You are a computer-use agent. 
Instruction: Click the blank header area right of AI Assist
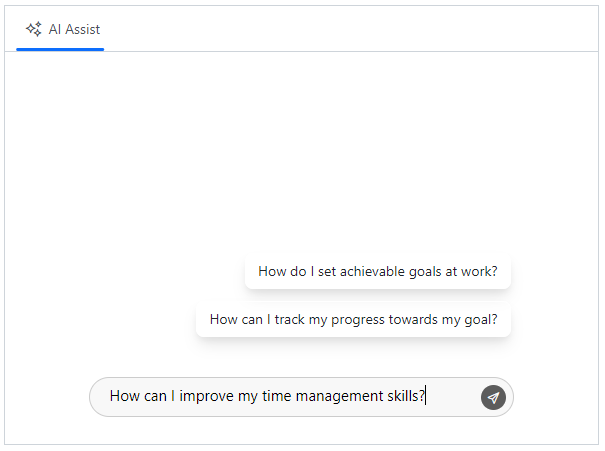tap(350, 29)
